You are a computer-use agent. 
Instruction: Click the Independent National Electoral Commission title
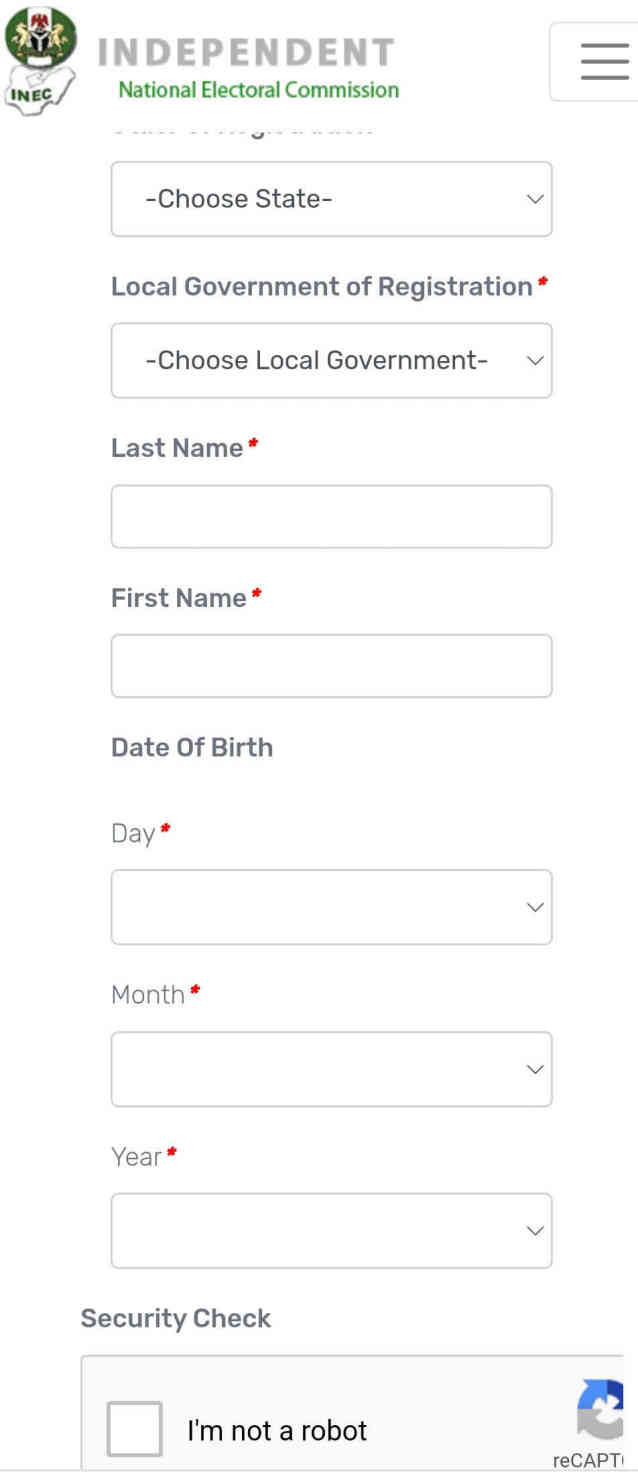pyautogui.click(x=248, y=68)
